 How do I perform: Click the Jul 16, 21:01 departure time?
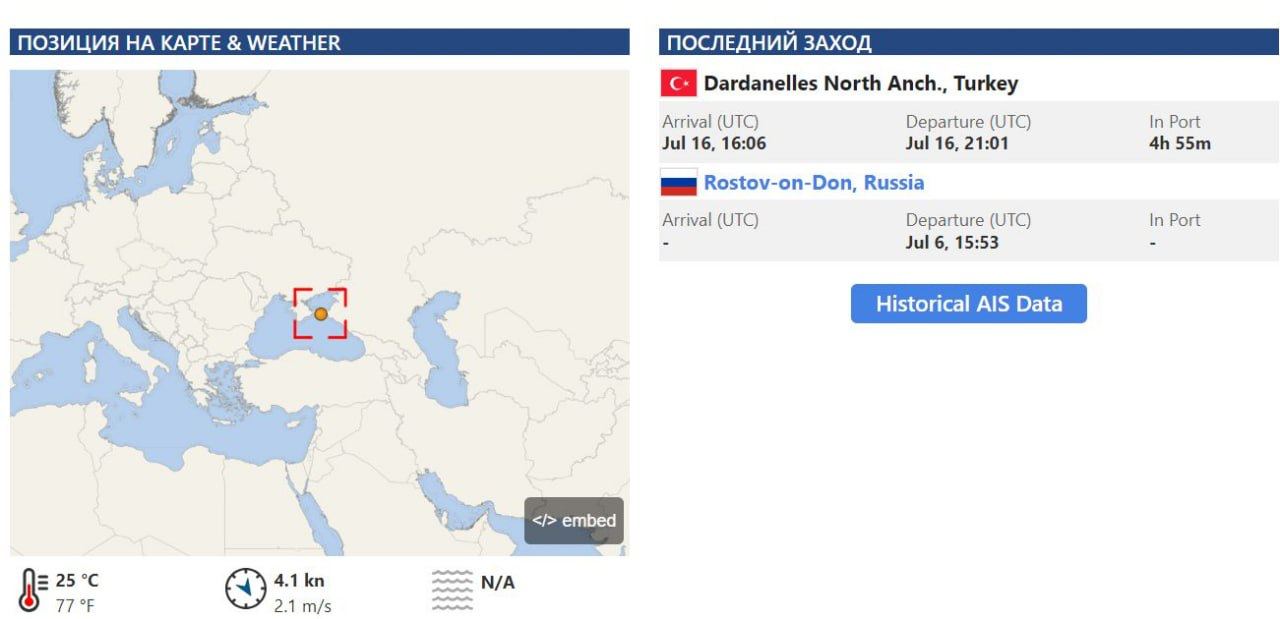click(957, 143)
